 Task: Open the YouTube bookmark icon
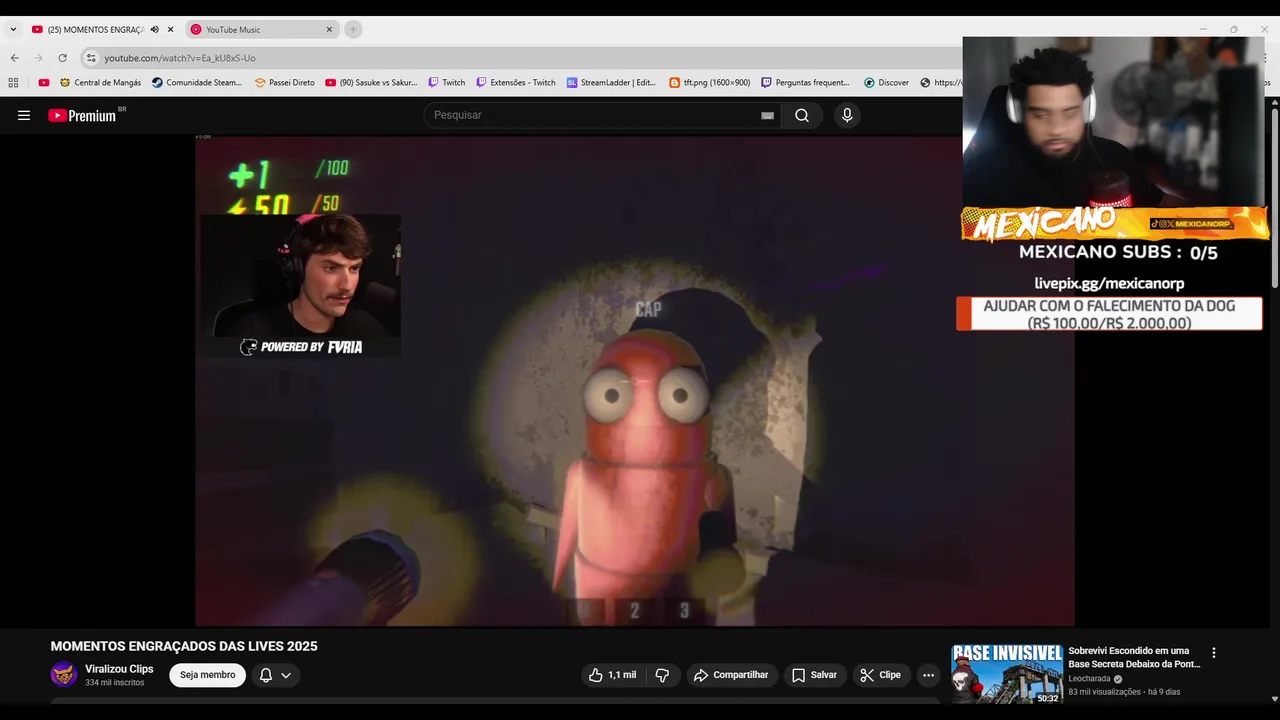tap(43, 83)
